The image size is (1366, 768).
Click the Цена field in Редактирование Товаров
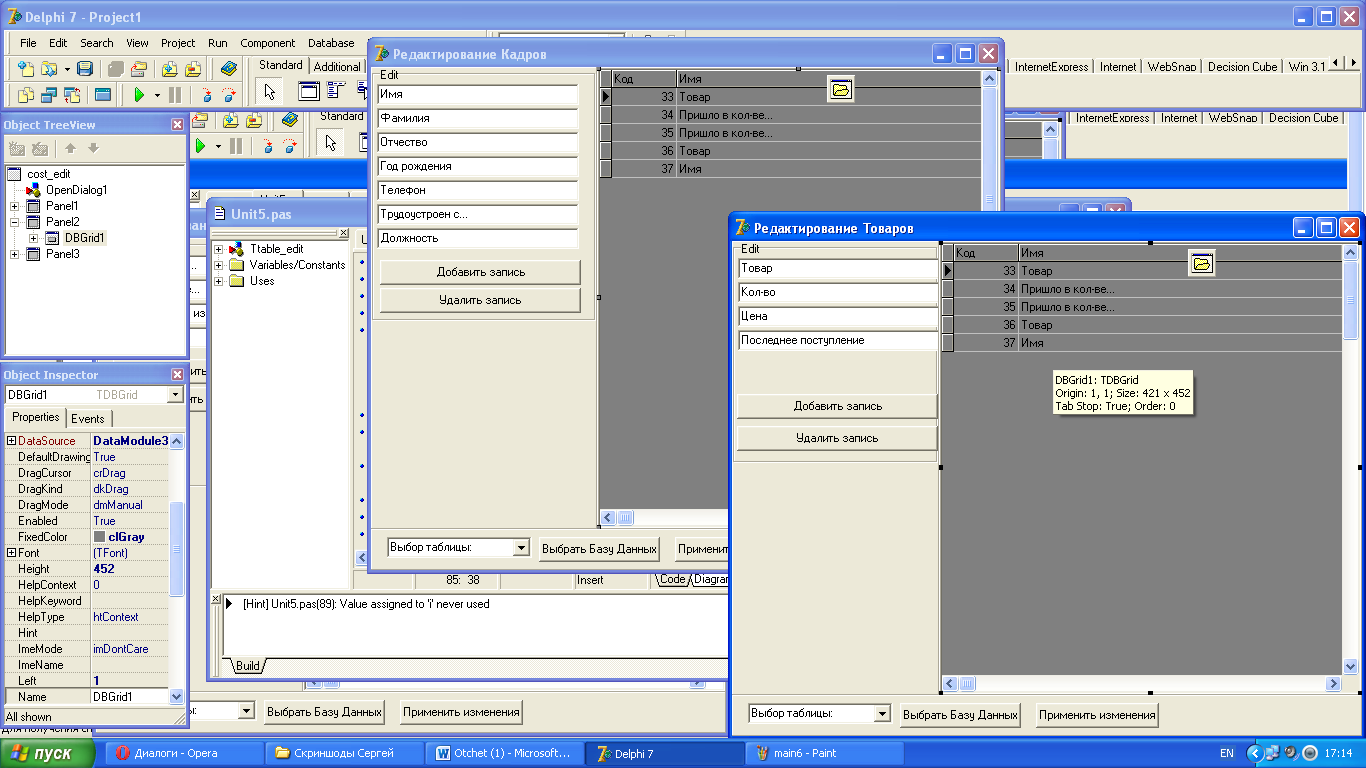click(x=838, y=316)
